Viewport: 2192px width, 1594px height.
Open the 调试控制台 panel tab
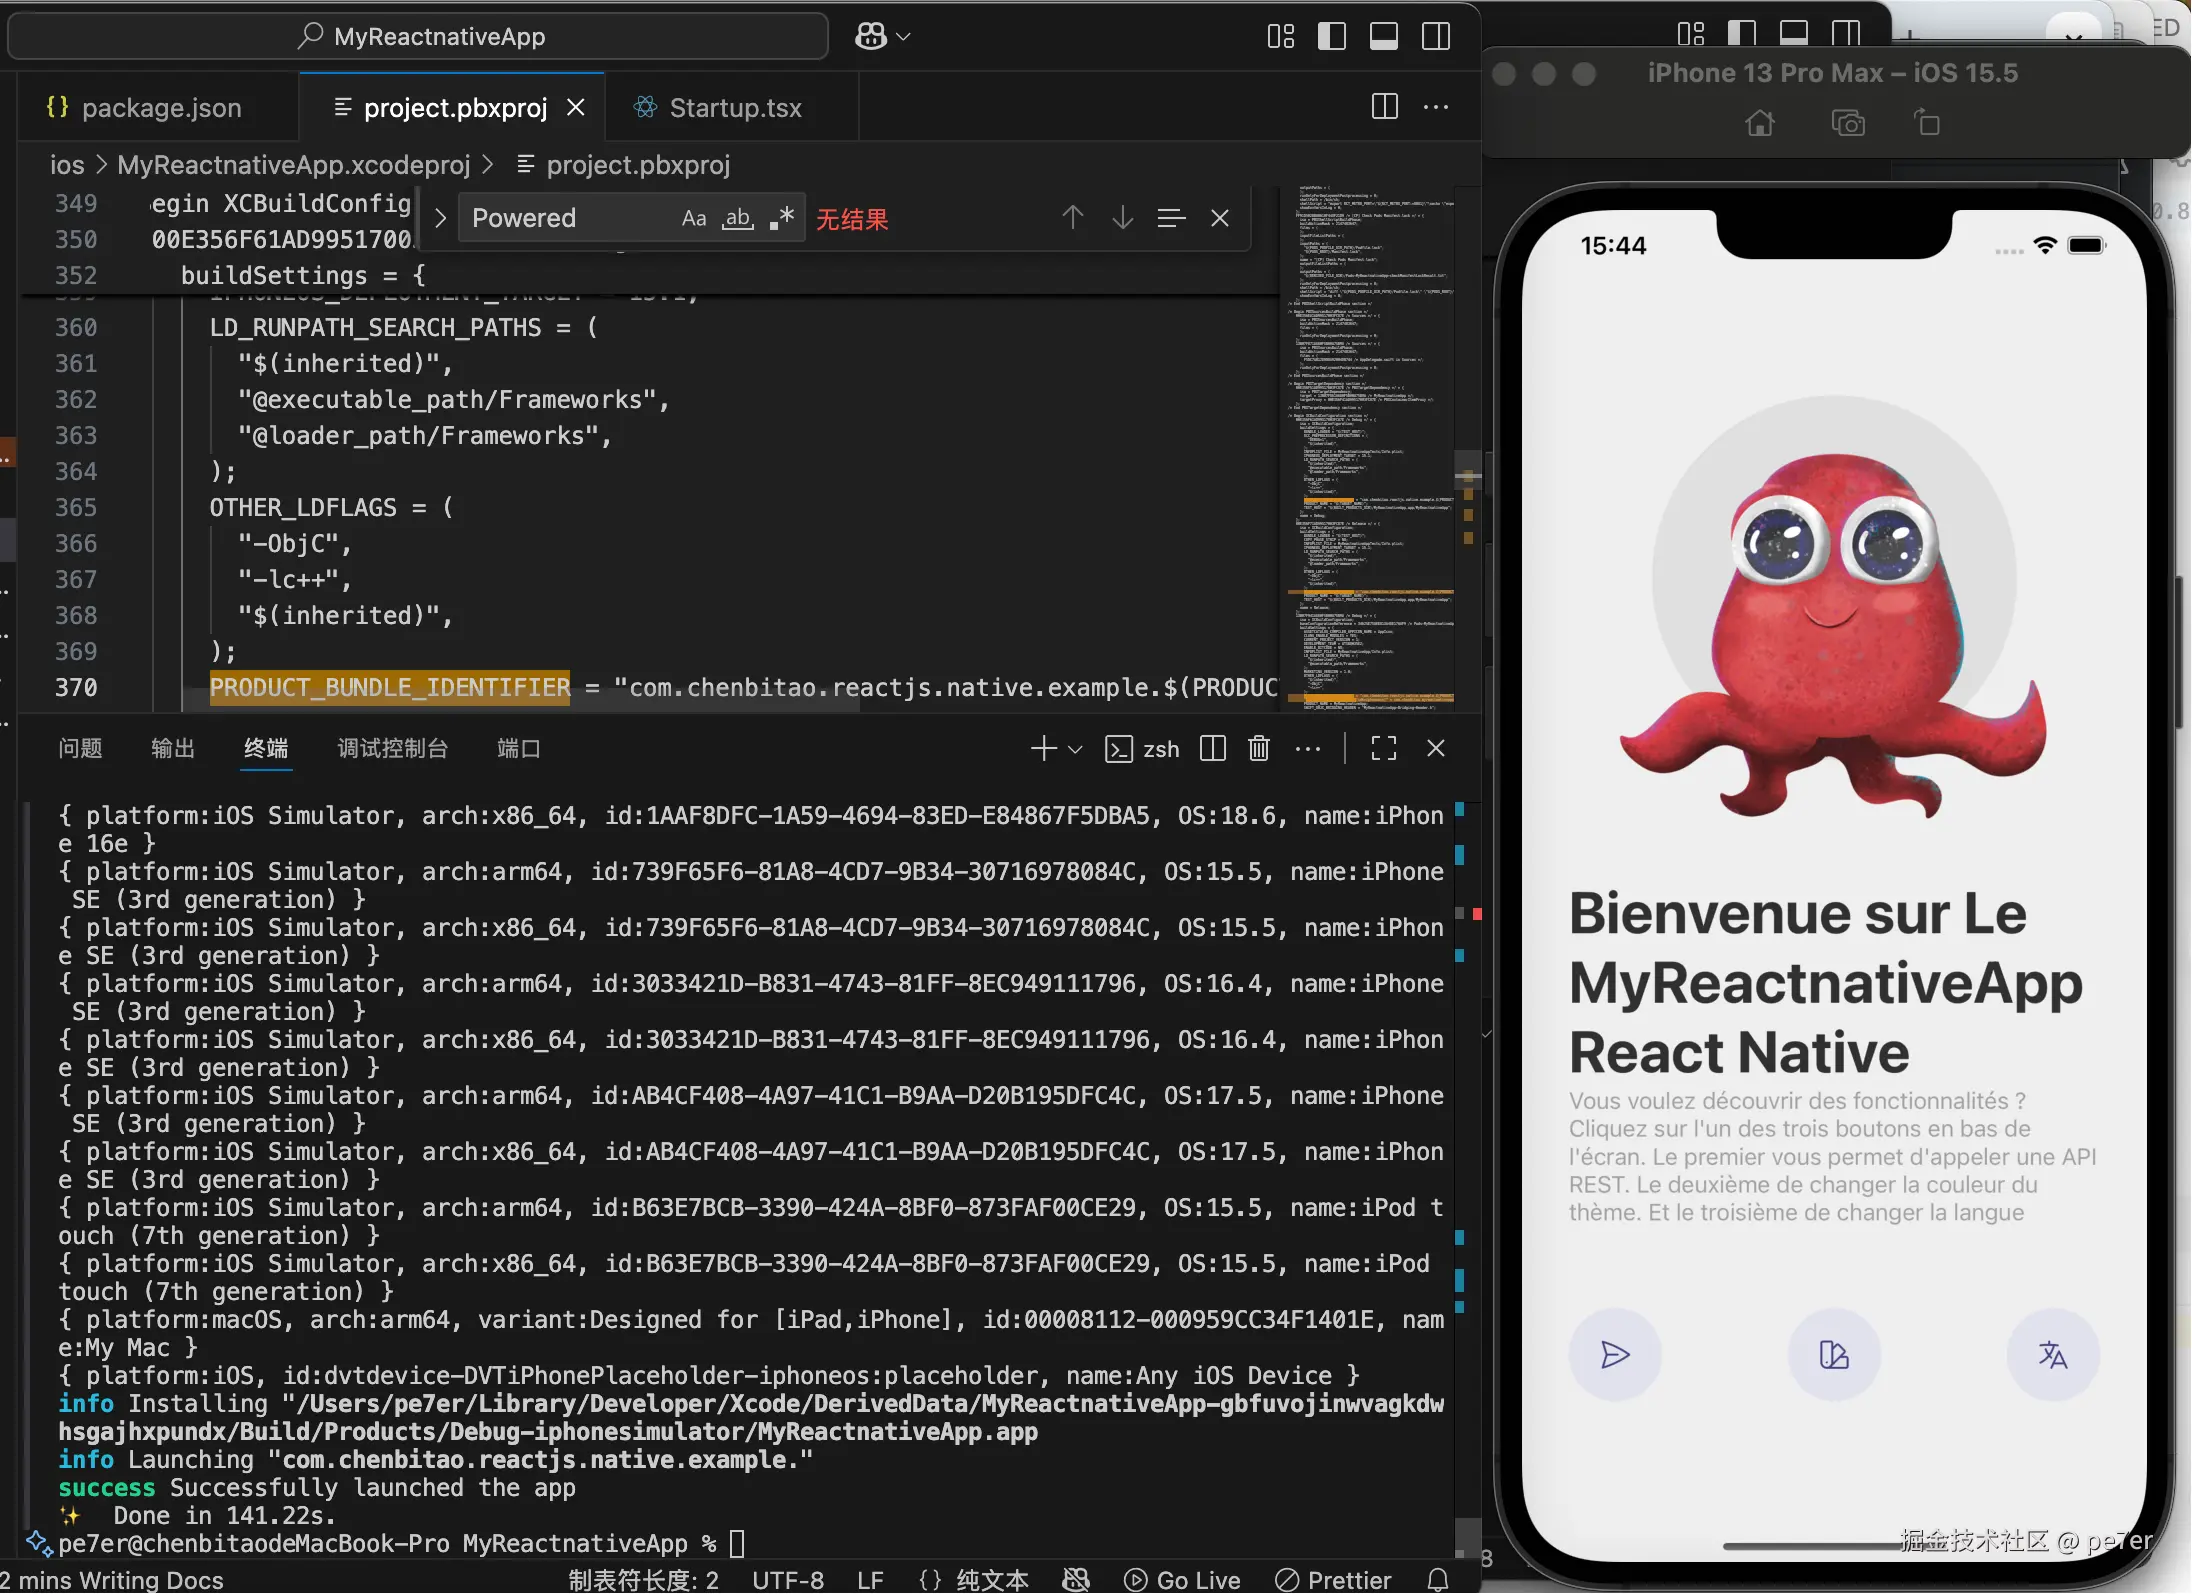pyautogui.click(x=393, y=749)
